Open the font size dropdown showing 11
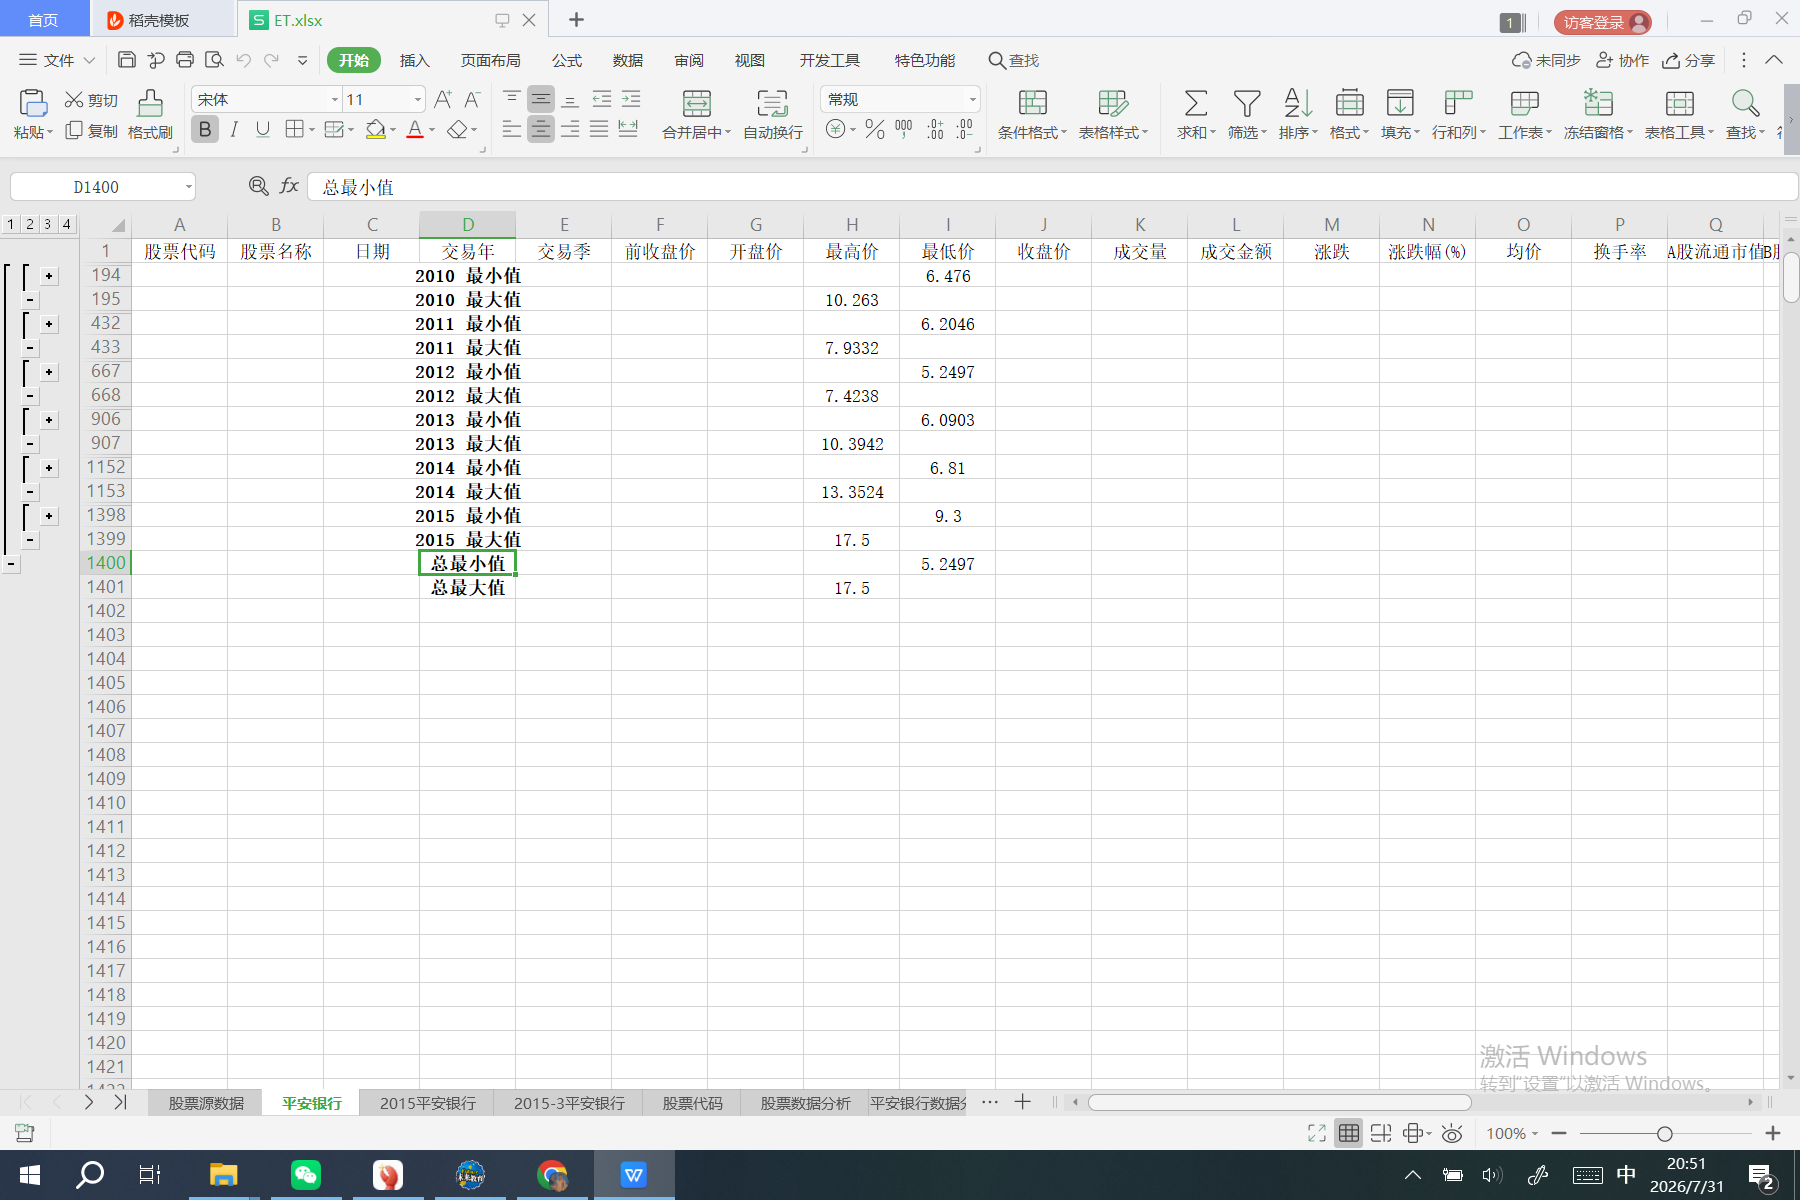 point(417,99)
